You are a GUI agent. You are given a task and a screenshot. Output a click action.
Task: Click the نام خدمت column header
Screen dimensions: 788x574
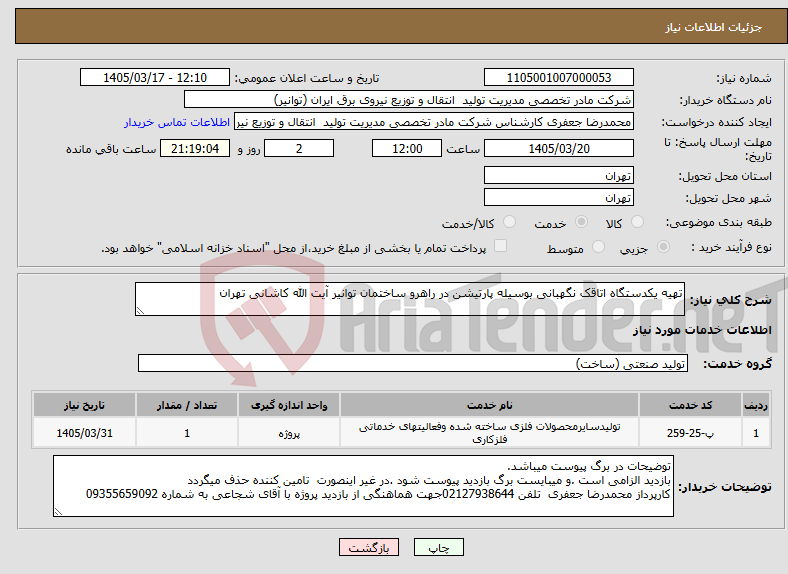pos(489,405)
